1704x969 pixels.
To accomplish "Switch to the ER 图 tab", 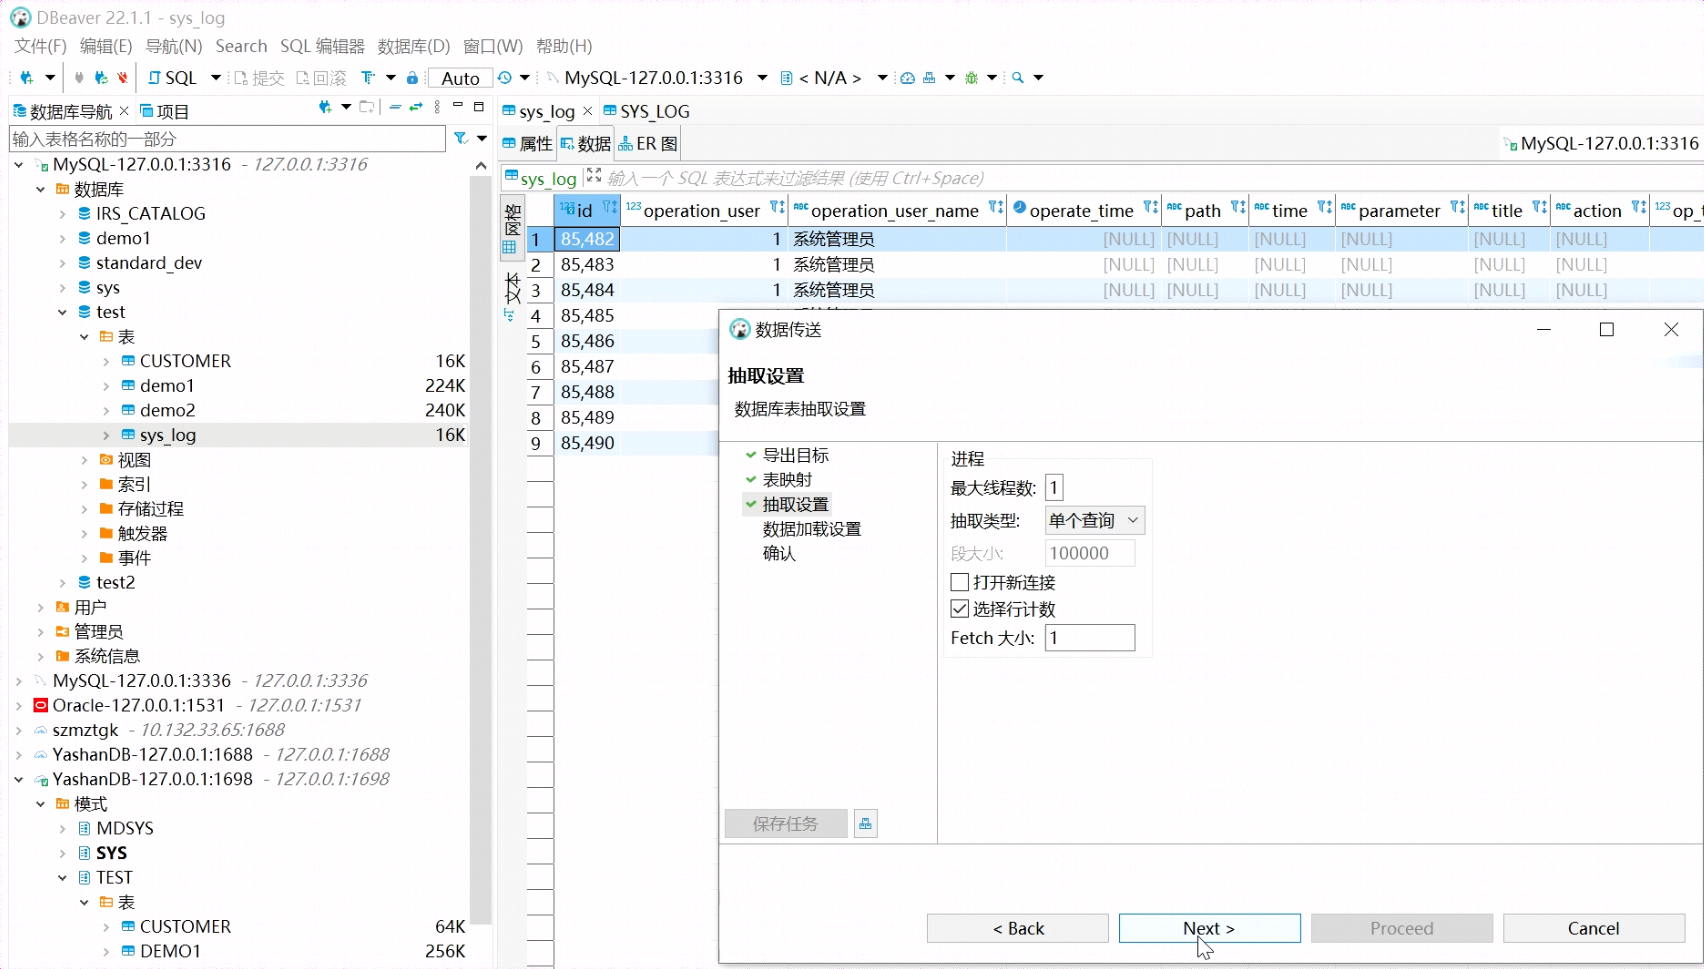I will [x=647, y=143].
